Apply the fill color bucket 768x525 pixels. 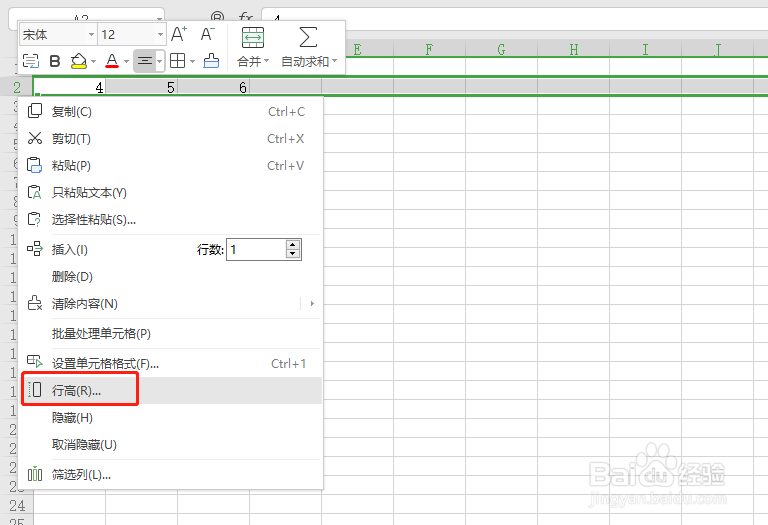(78, 61)
